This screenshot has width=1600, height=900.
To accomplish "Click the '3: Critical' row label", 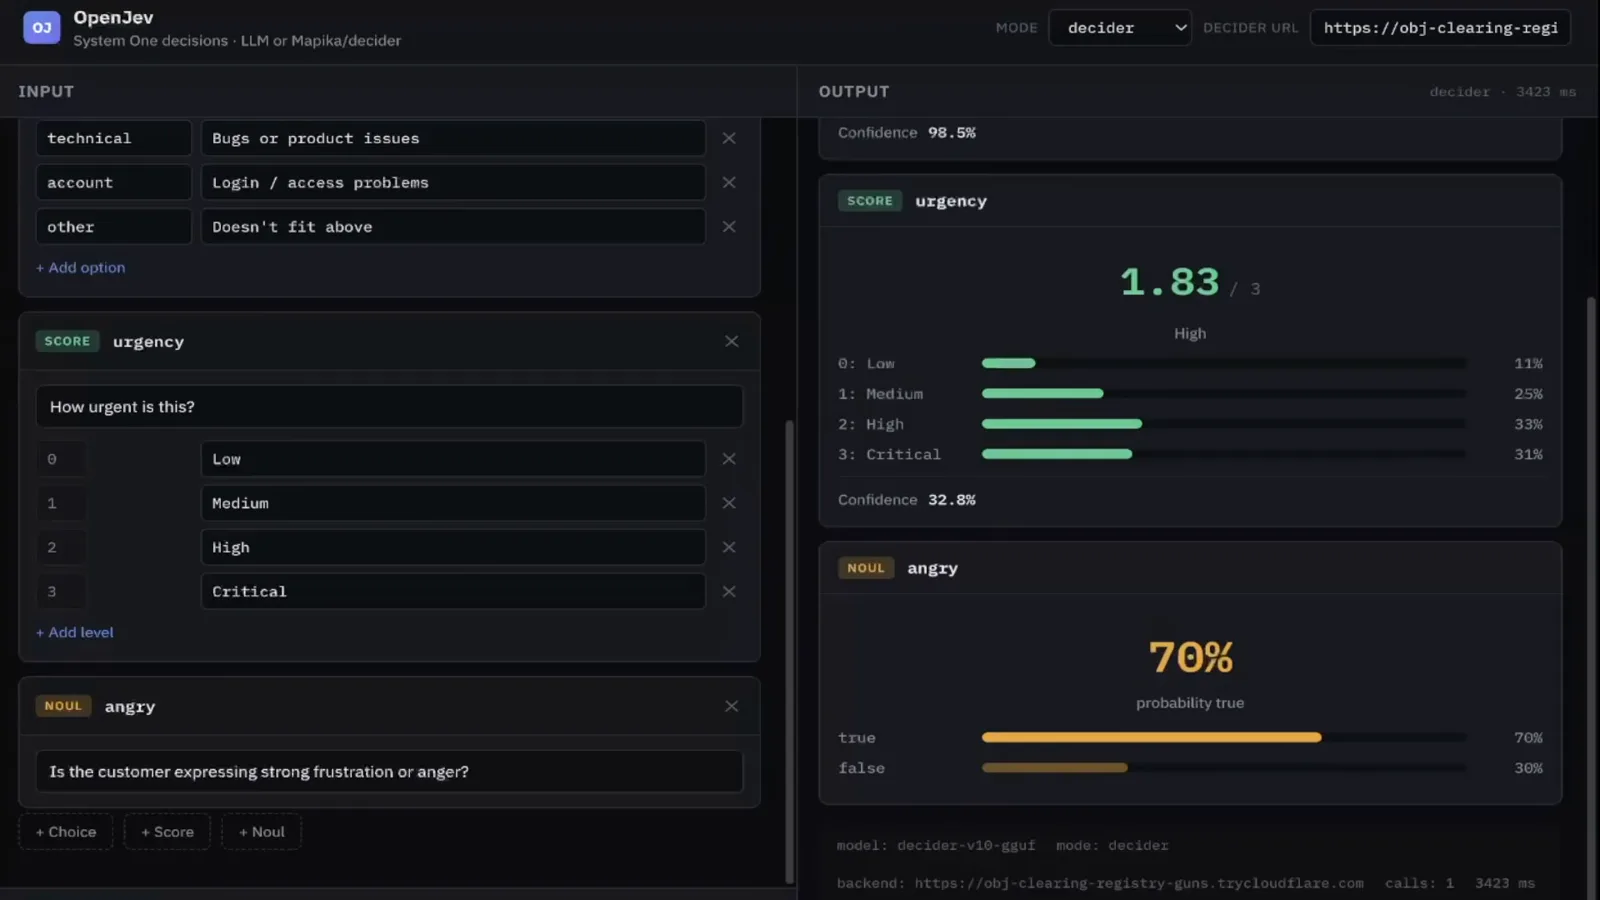I will click(889, 455).
